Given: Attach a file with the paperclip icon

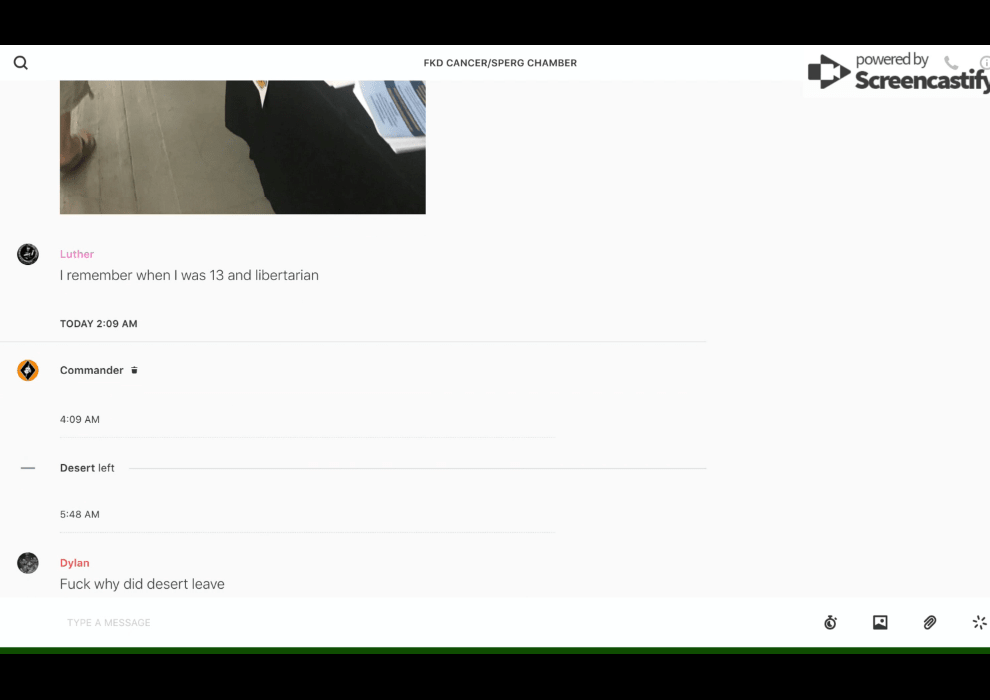Looking at the screenshot, I should 930,623.
